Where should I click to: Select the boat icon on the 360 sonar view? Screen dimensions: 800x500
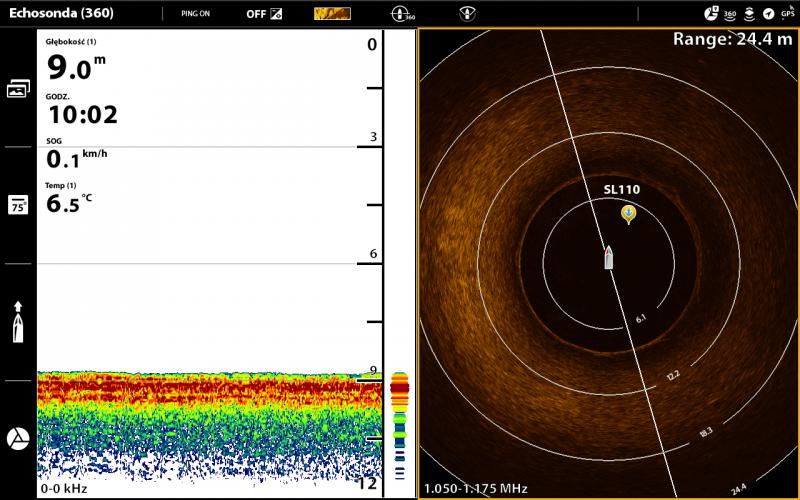tap(608, 257)
